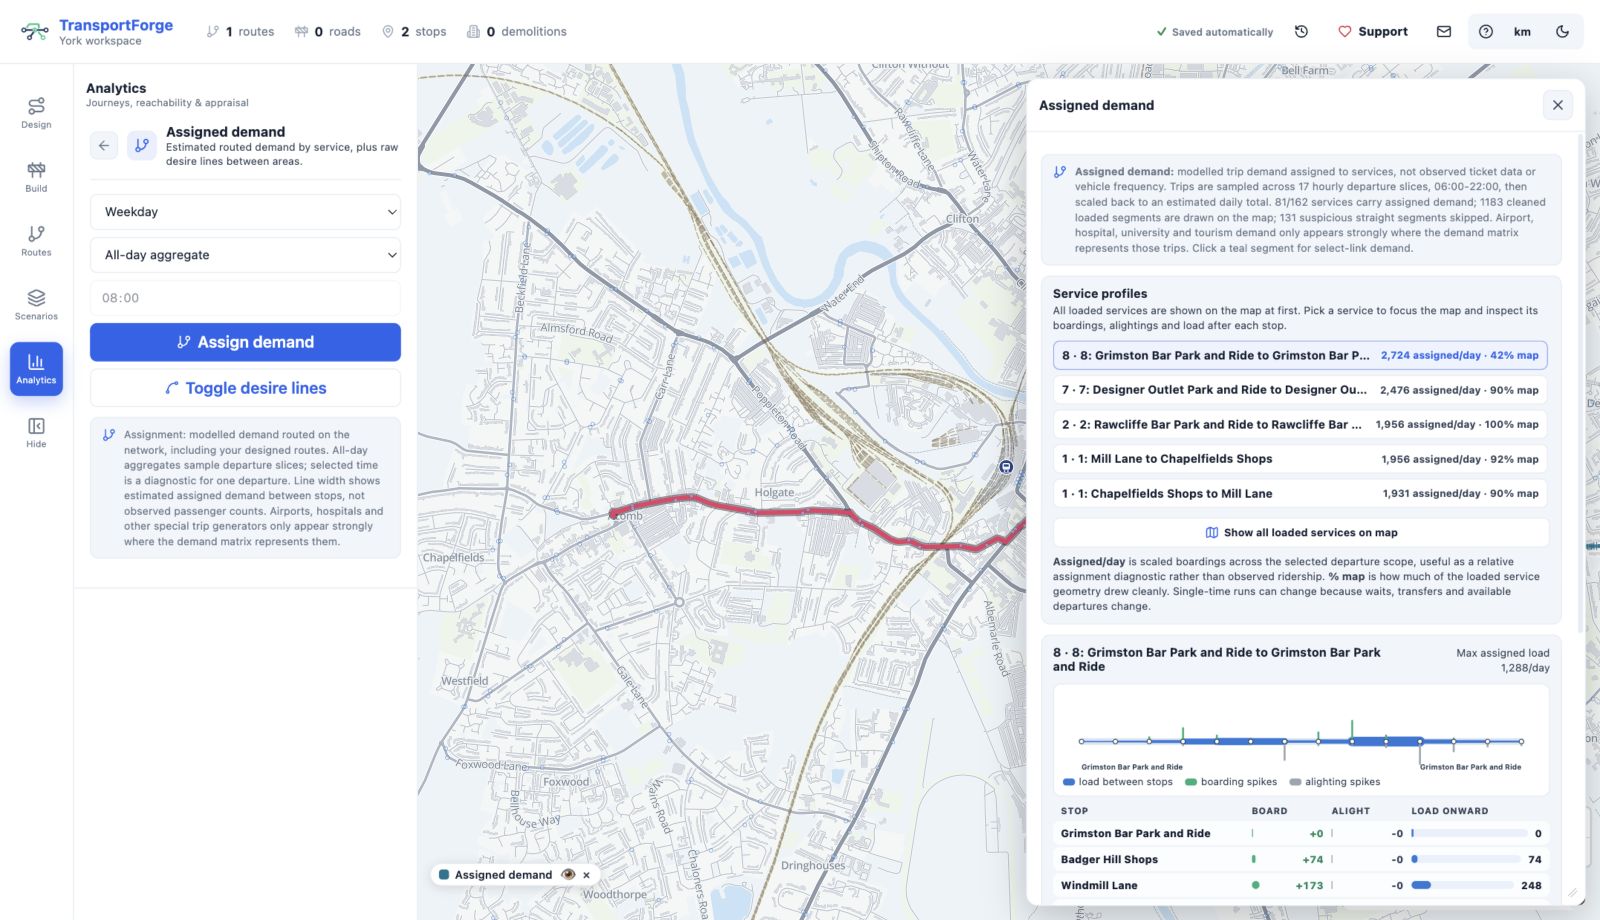Screen dimensions: 1600x920
Task: Click the routes counter in the top bar
Action: (240, 32)
